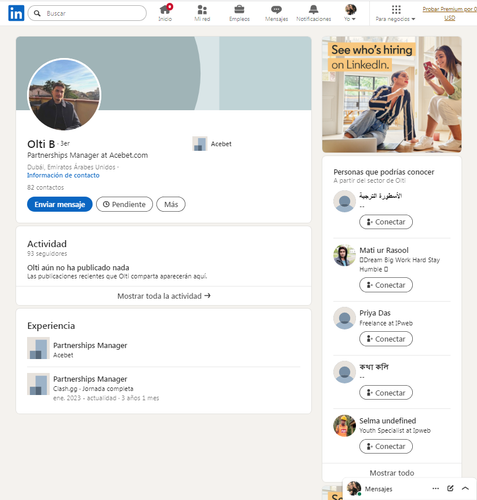The height and width of the screenshot is (500, 477).
Task: Click See who's hiring advertisement
Action: tap(392, 95)
